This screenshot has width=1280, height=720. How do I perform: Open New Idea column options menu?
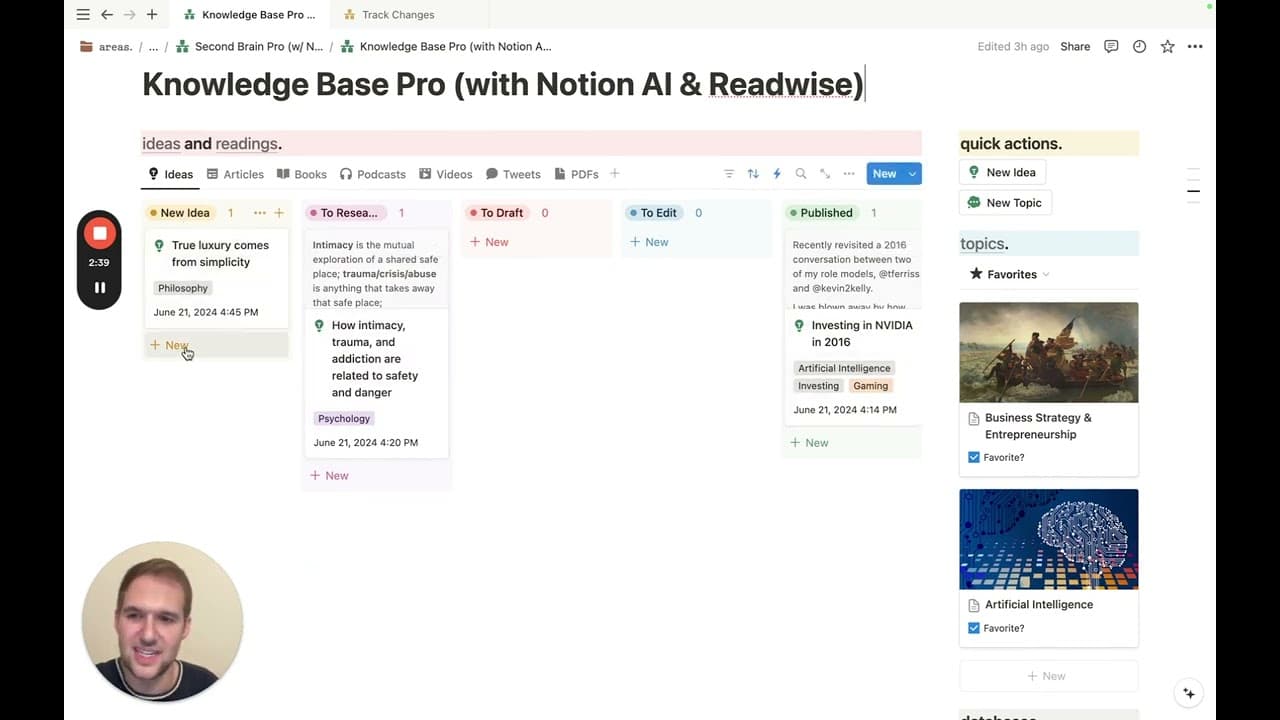click(x=260, y=213)
